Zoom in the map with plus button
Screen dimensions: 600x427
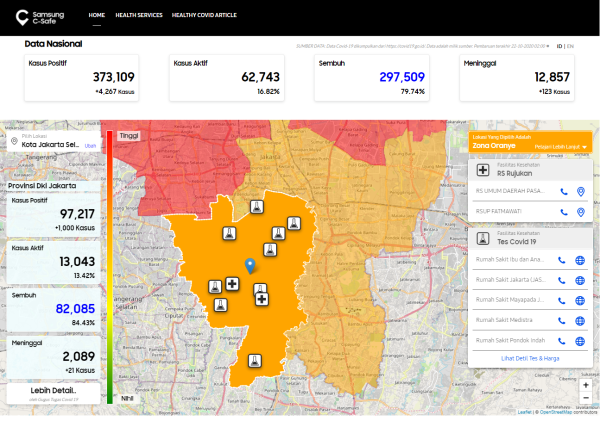click(585, 385)
